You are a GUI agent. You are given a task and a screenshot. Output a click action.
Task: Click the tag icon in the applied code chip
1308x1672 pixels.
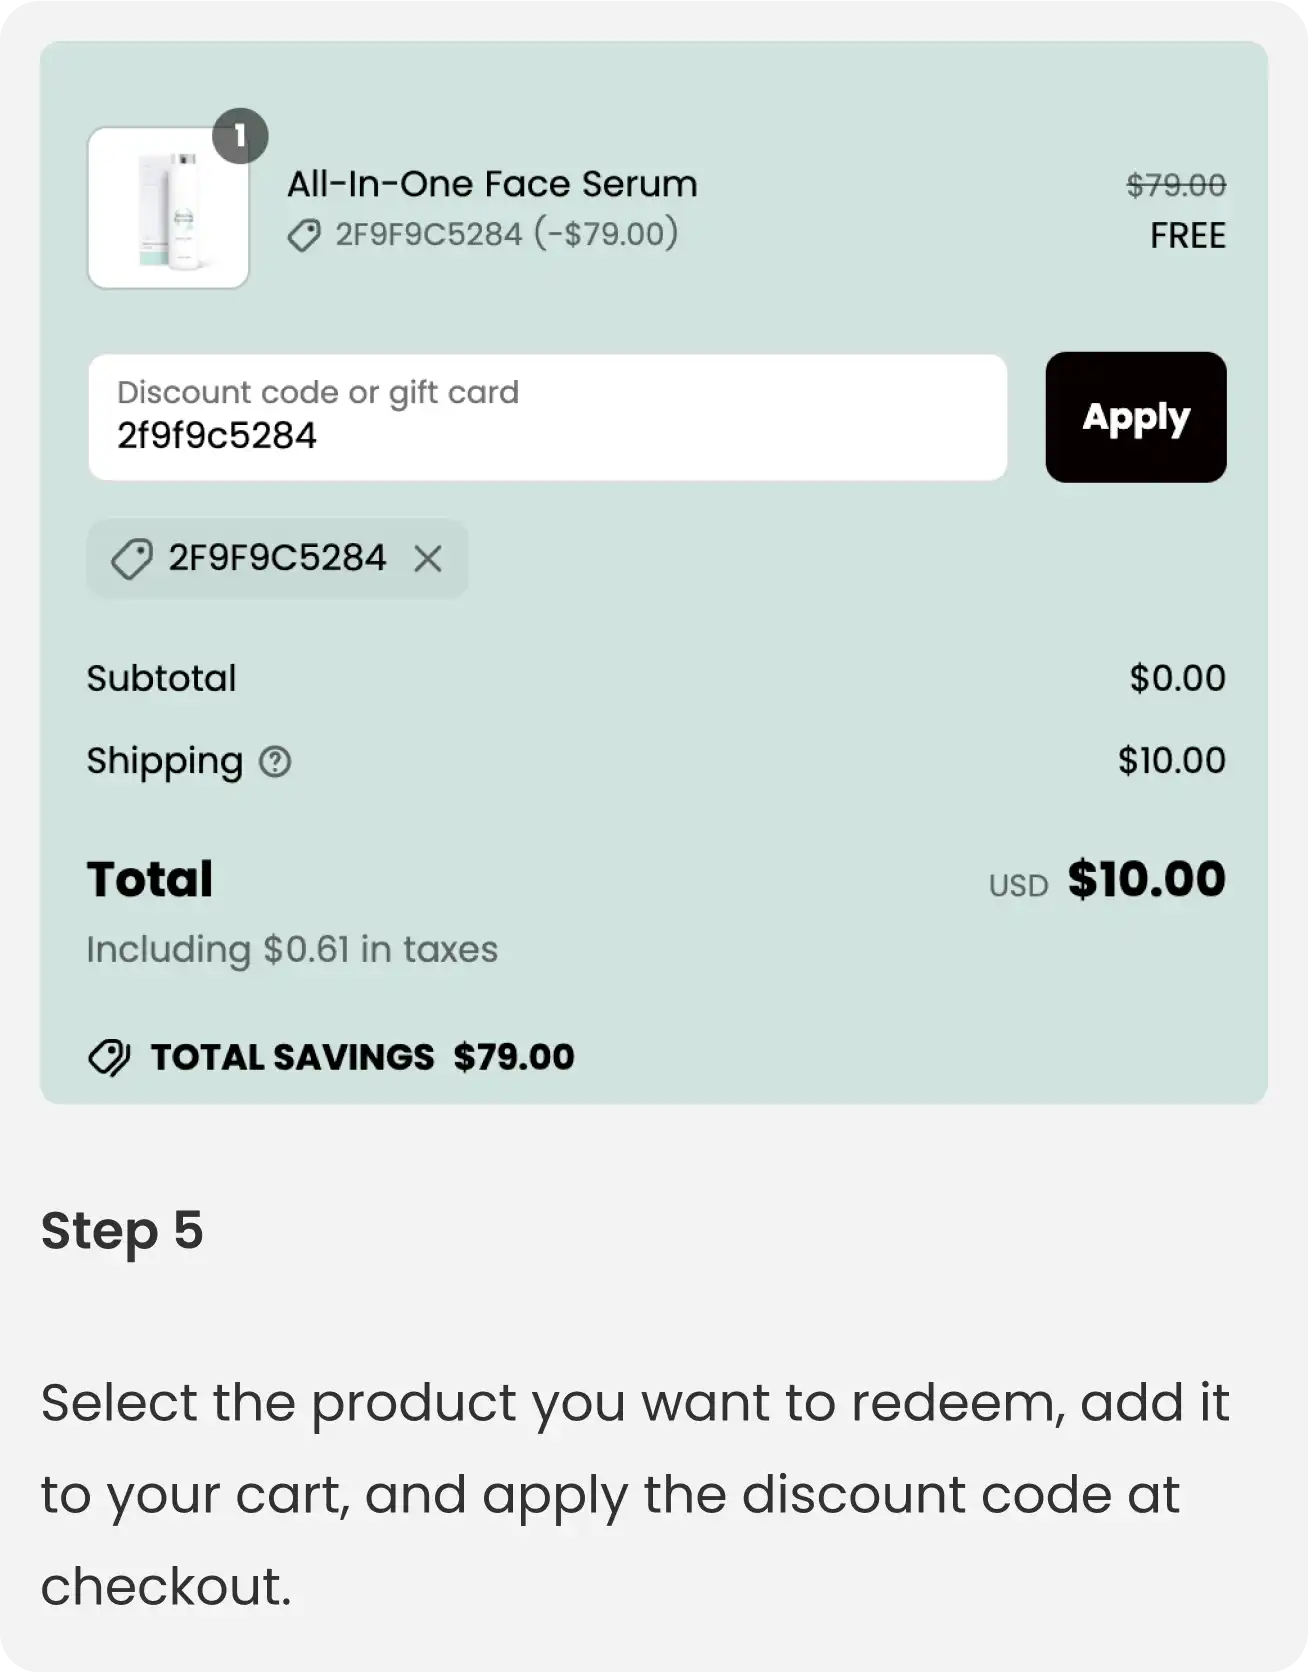[131, 558]
